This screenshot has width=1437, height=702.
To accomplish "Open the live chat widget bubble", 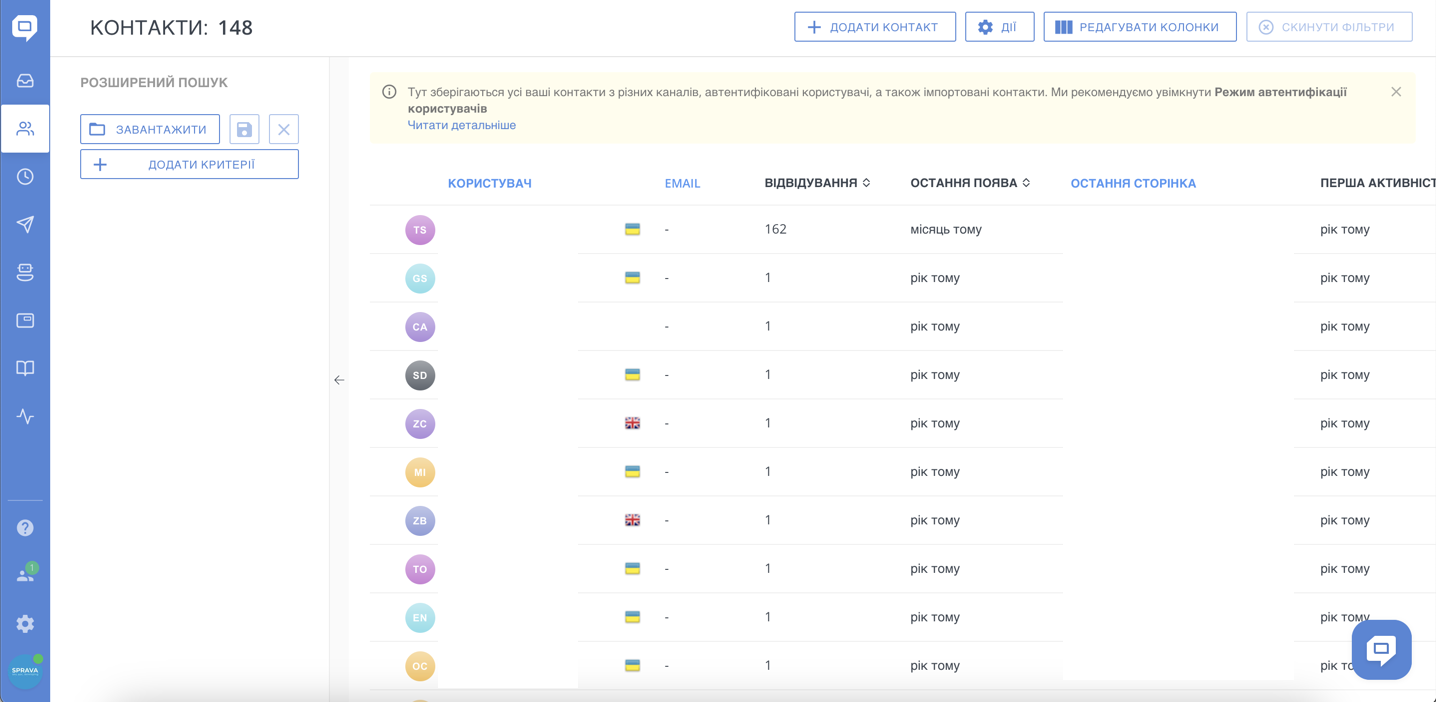I will tap(1381, 650).
